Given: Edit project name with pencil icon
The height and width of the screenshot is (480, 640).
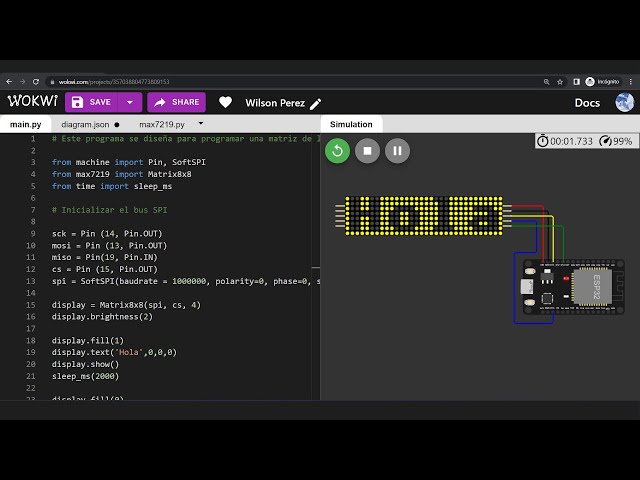Looking at the screenshot, I should pos(315,104).
